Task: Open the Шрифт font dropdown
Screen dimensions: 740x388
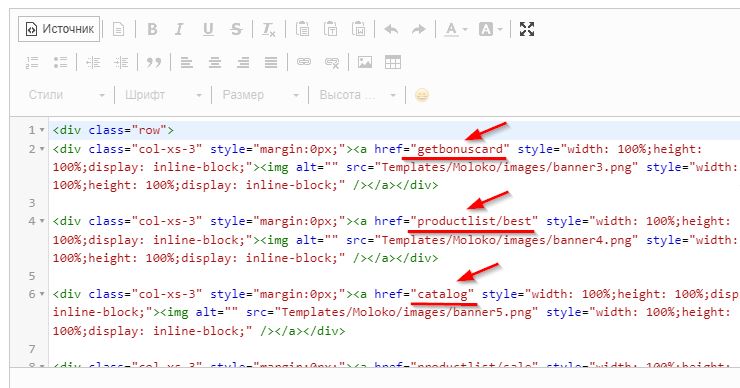Action: point(163,95)
